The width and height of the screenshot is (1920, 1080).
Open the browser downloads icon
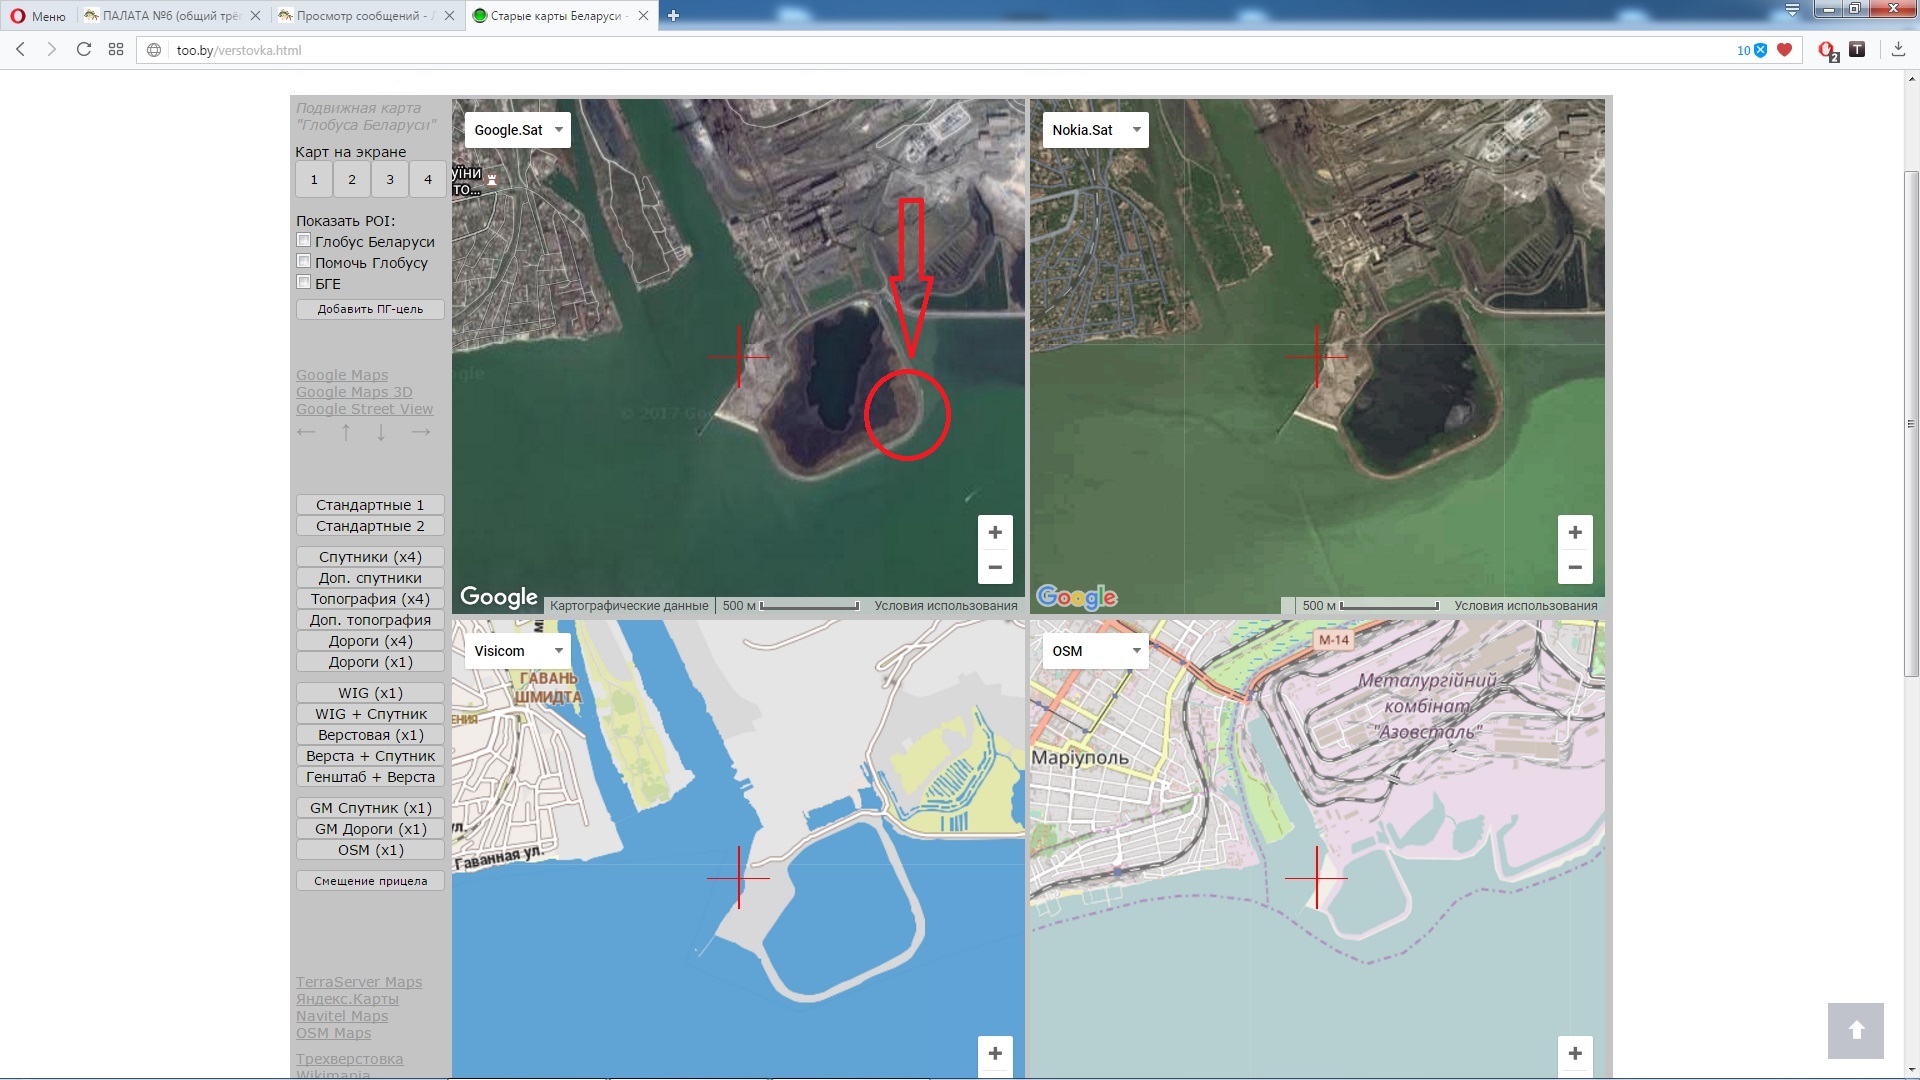coord(1898,50)
